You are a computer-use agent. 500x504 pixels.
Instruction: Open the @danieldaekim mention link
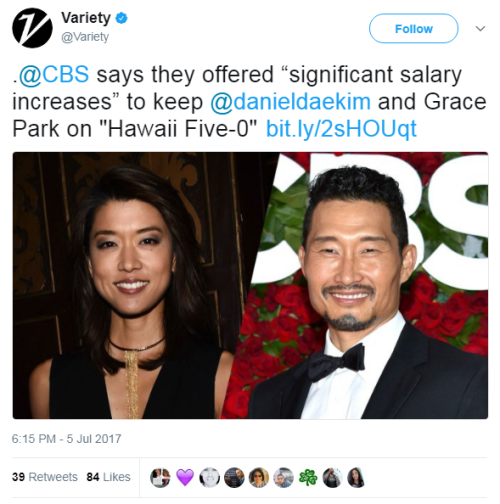pyautogui.click(x=290, y=102)
